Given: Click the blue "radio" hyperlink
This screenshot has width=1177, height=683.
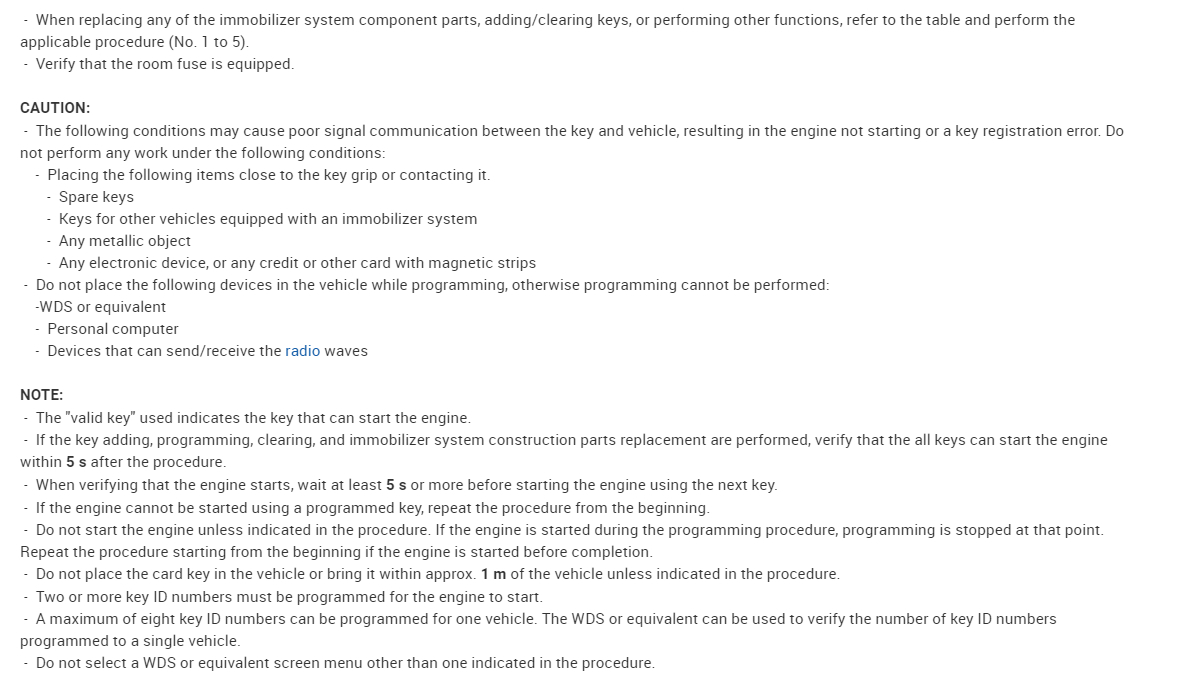Looking at the screenshot, I should click(x=302, y=351).
